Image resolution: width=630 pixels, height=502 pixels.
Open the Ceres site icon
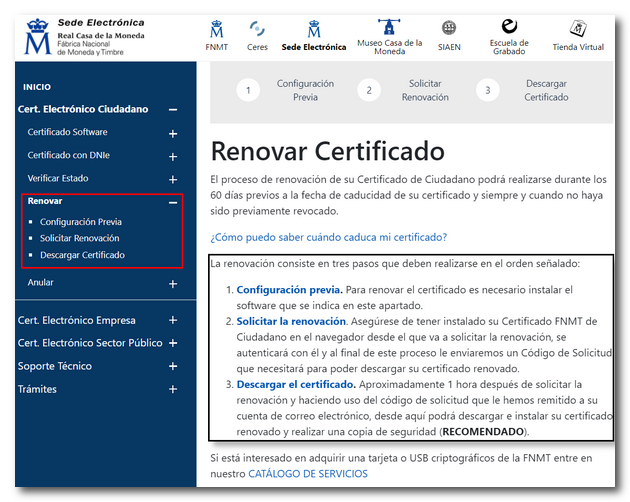(x=257, y=29)
